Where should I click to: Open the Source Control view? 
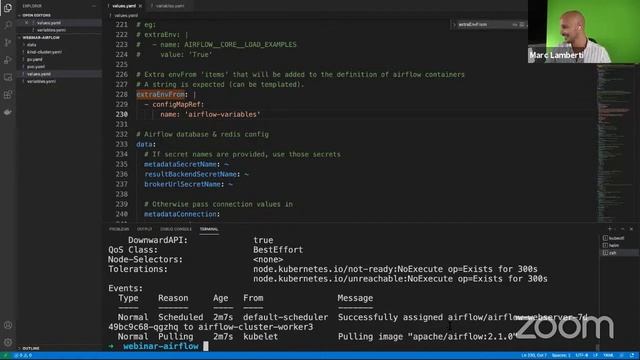click(x=8, y=42)
